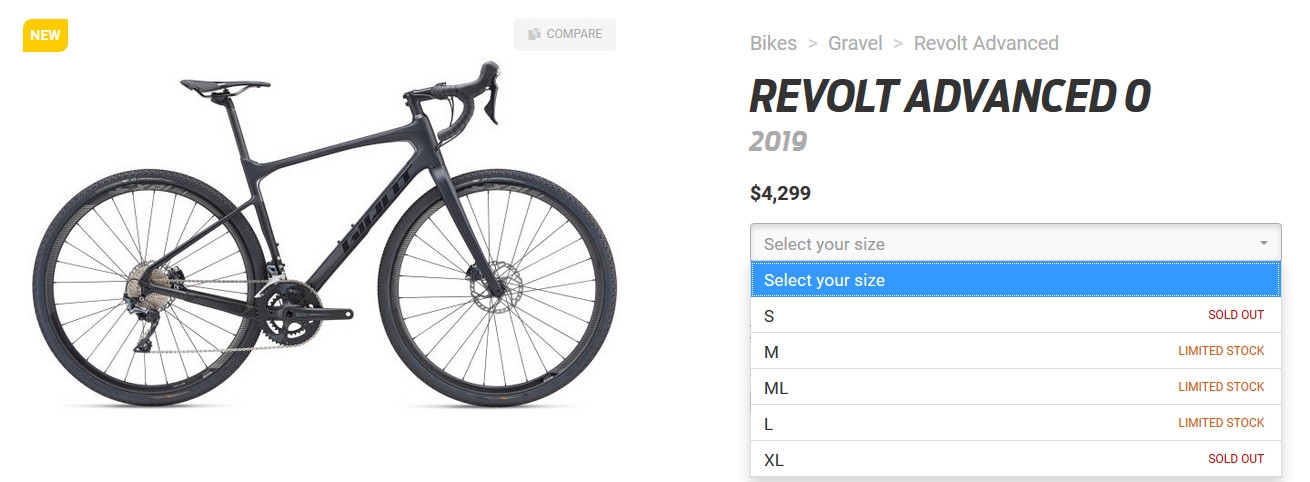The height and width of the screenshot is (482, 1310).
Task: Click the $4,299 price text
Action: click(780, 193)
